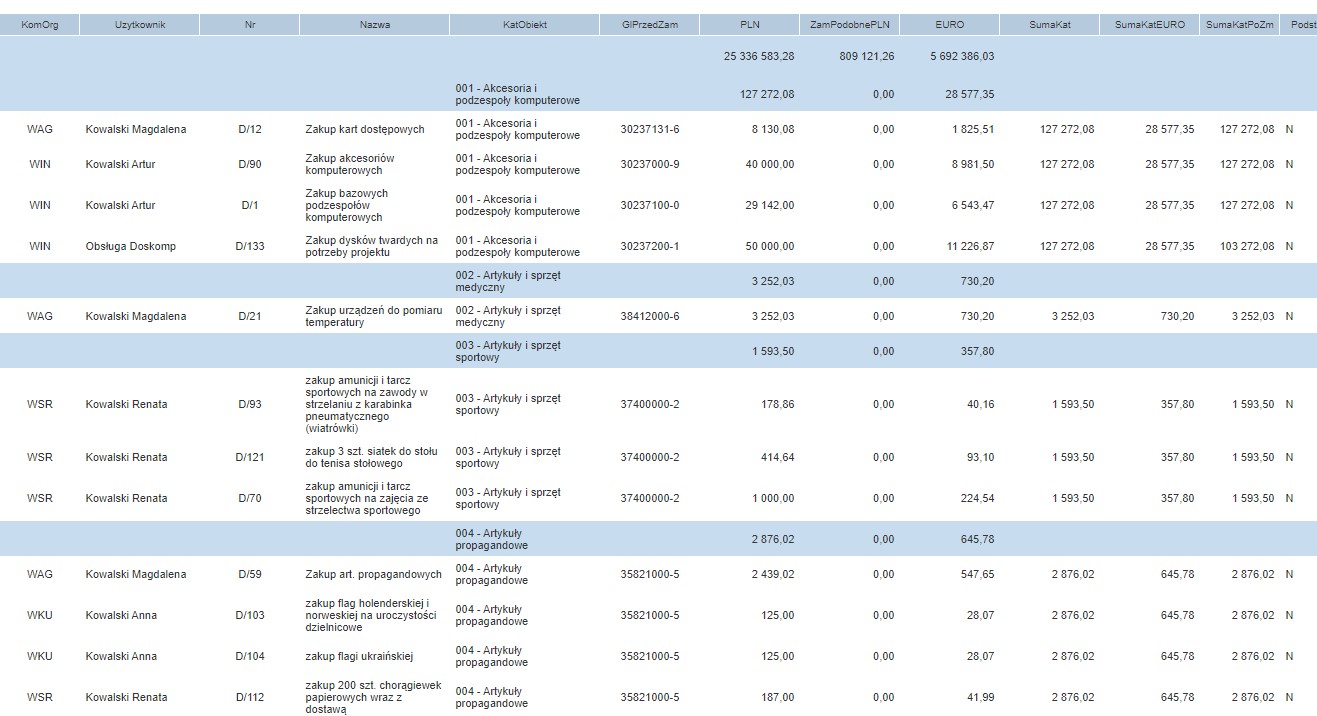Click the SumaKat column header
The width and height of the screenshot is (1317, 716).
click(x=1050, y=24)
